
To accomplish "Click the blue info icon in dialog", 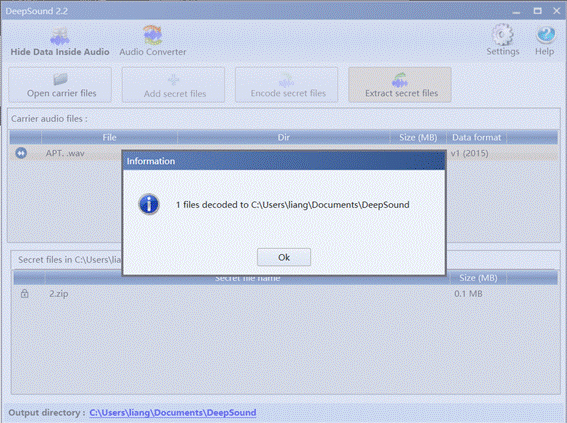I will (x=149, y=204).
